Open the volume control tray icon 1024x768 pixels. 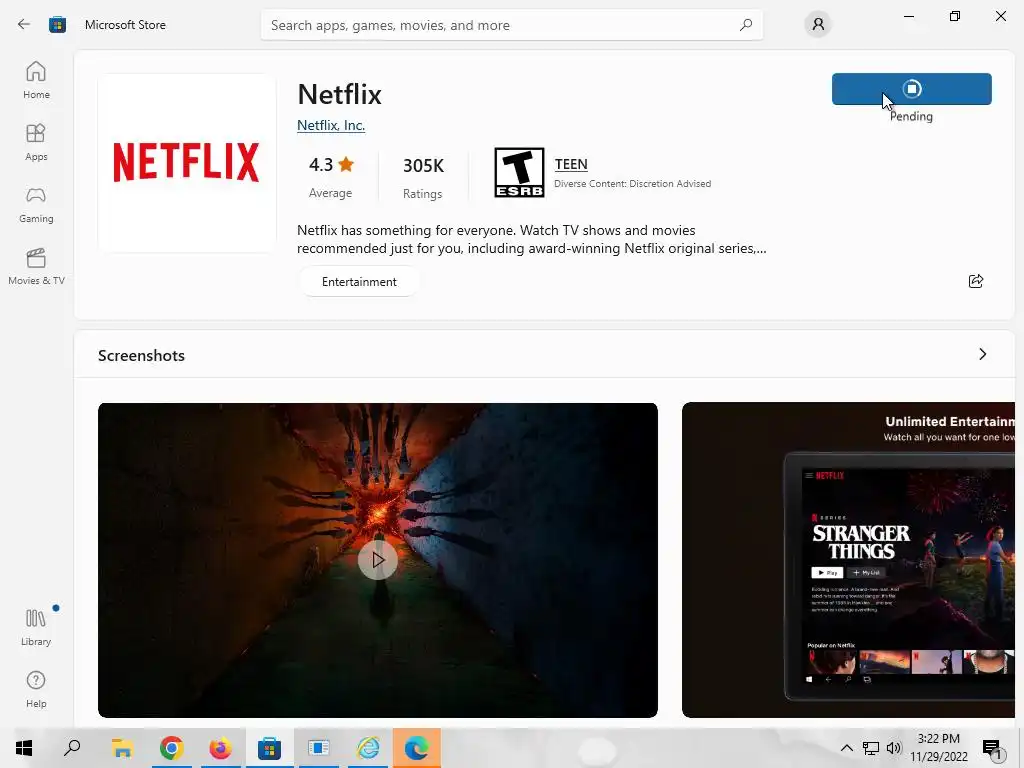coord(894,748)
